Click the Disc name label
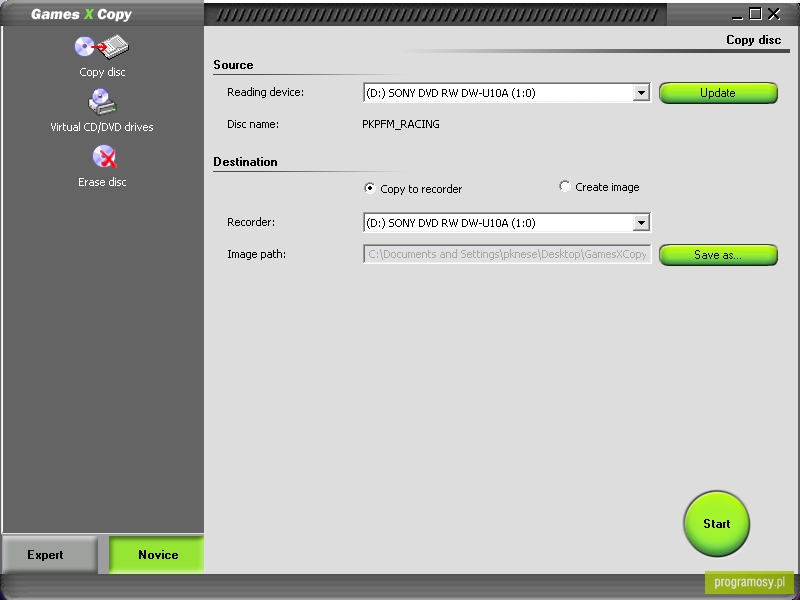This screenshot has width=800, height=600. (x=253, y=124)
